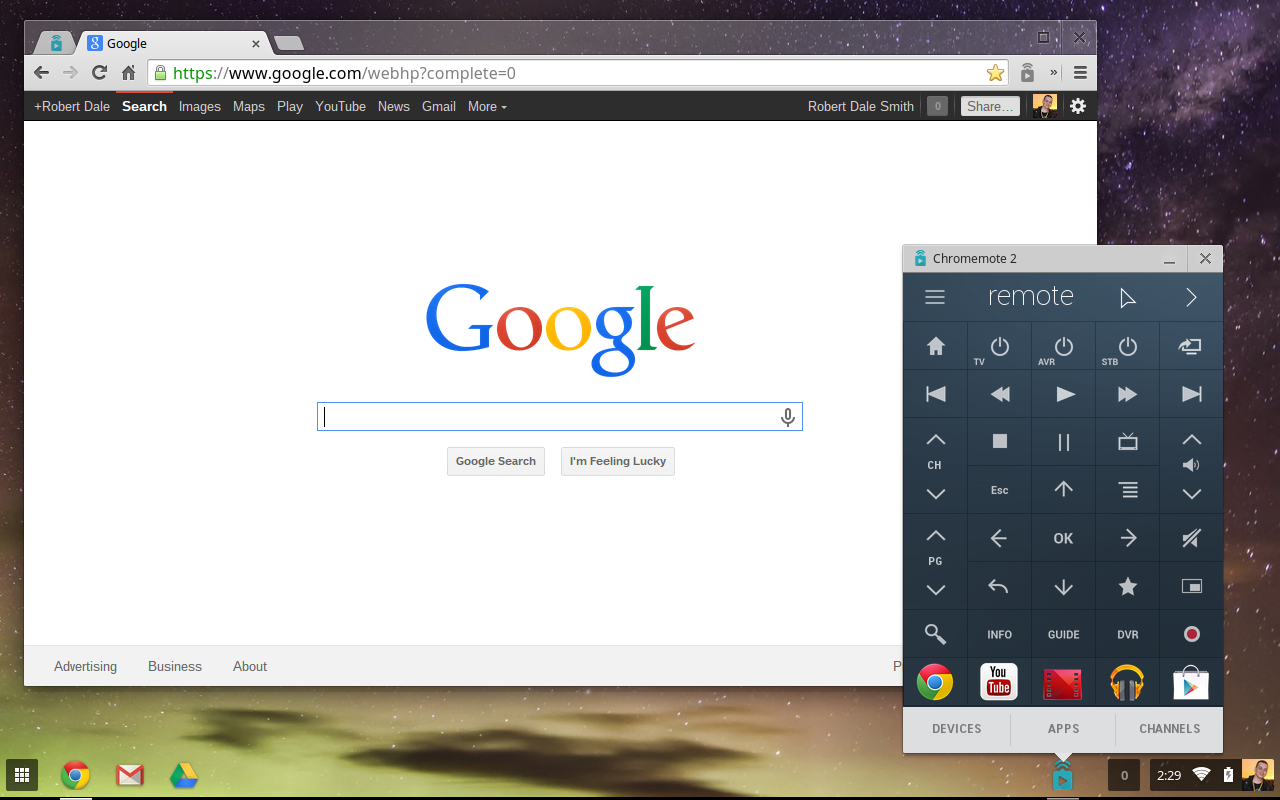The height and width of the screenshot is (800, 1280).
Task: Reload the Google page
Action: click(x=99, y=72)
